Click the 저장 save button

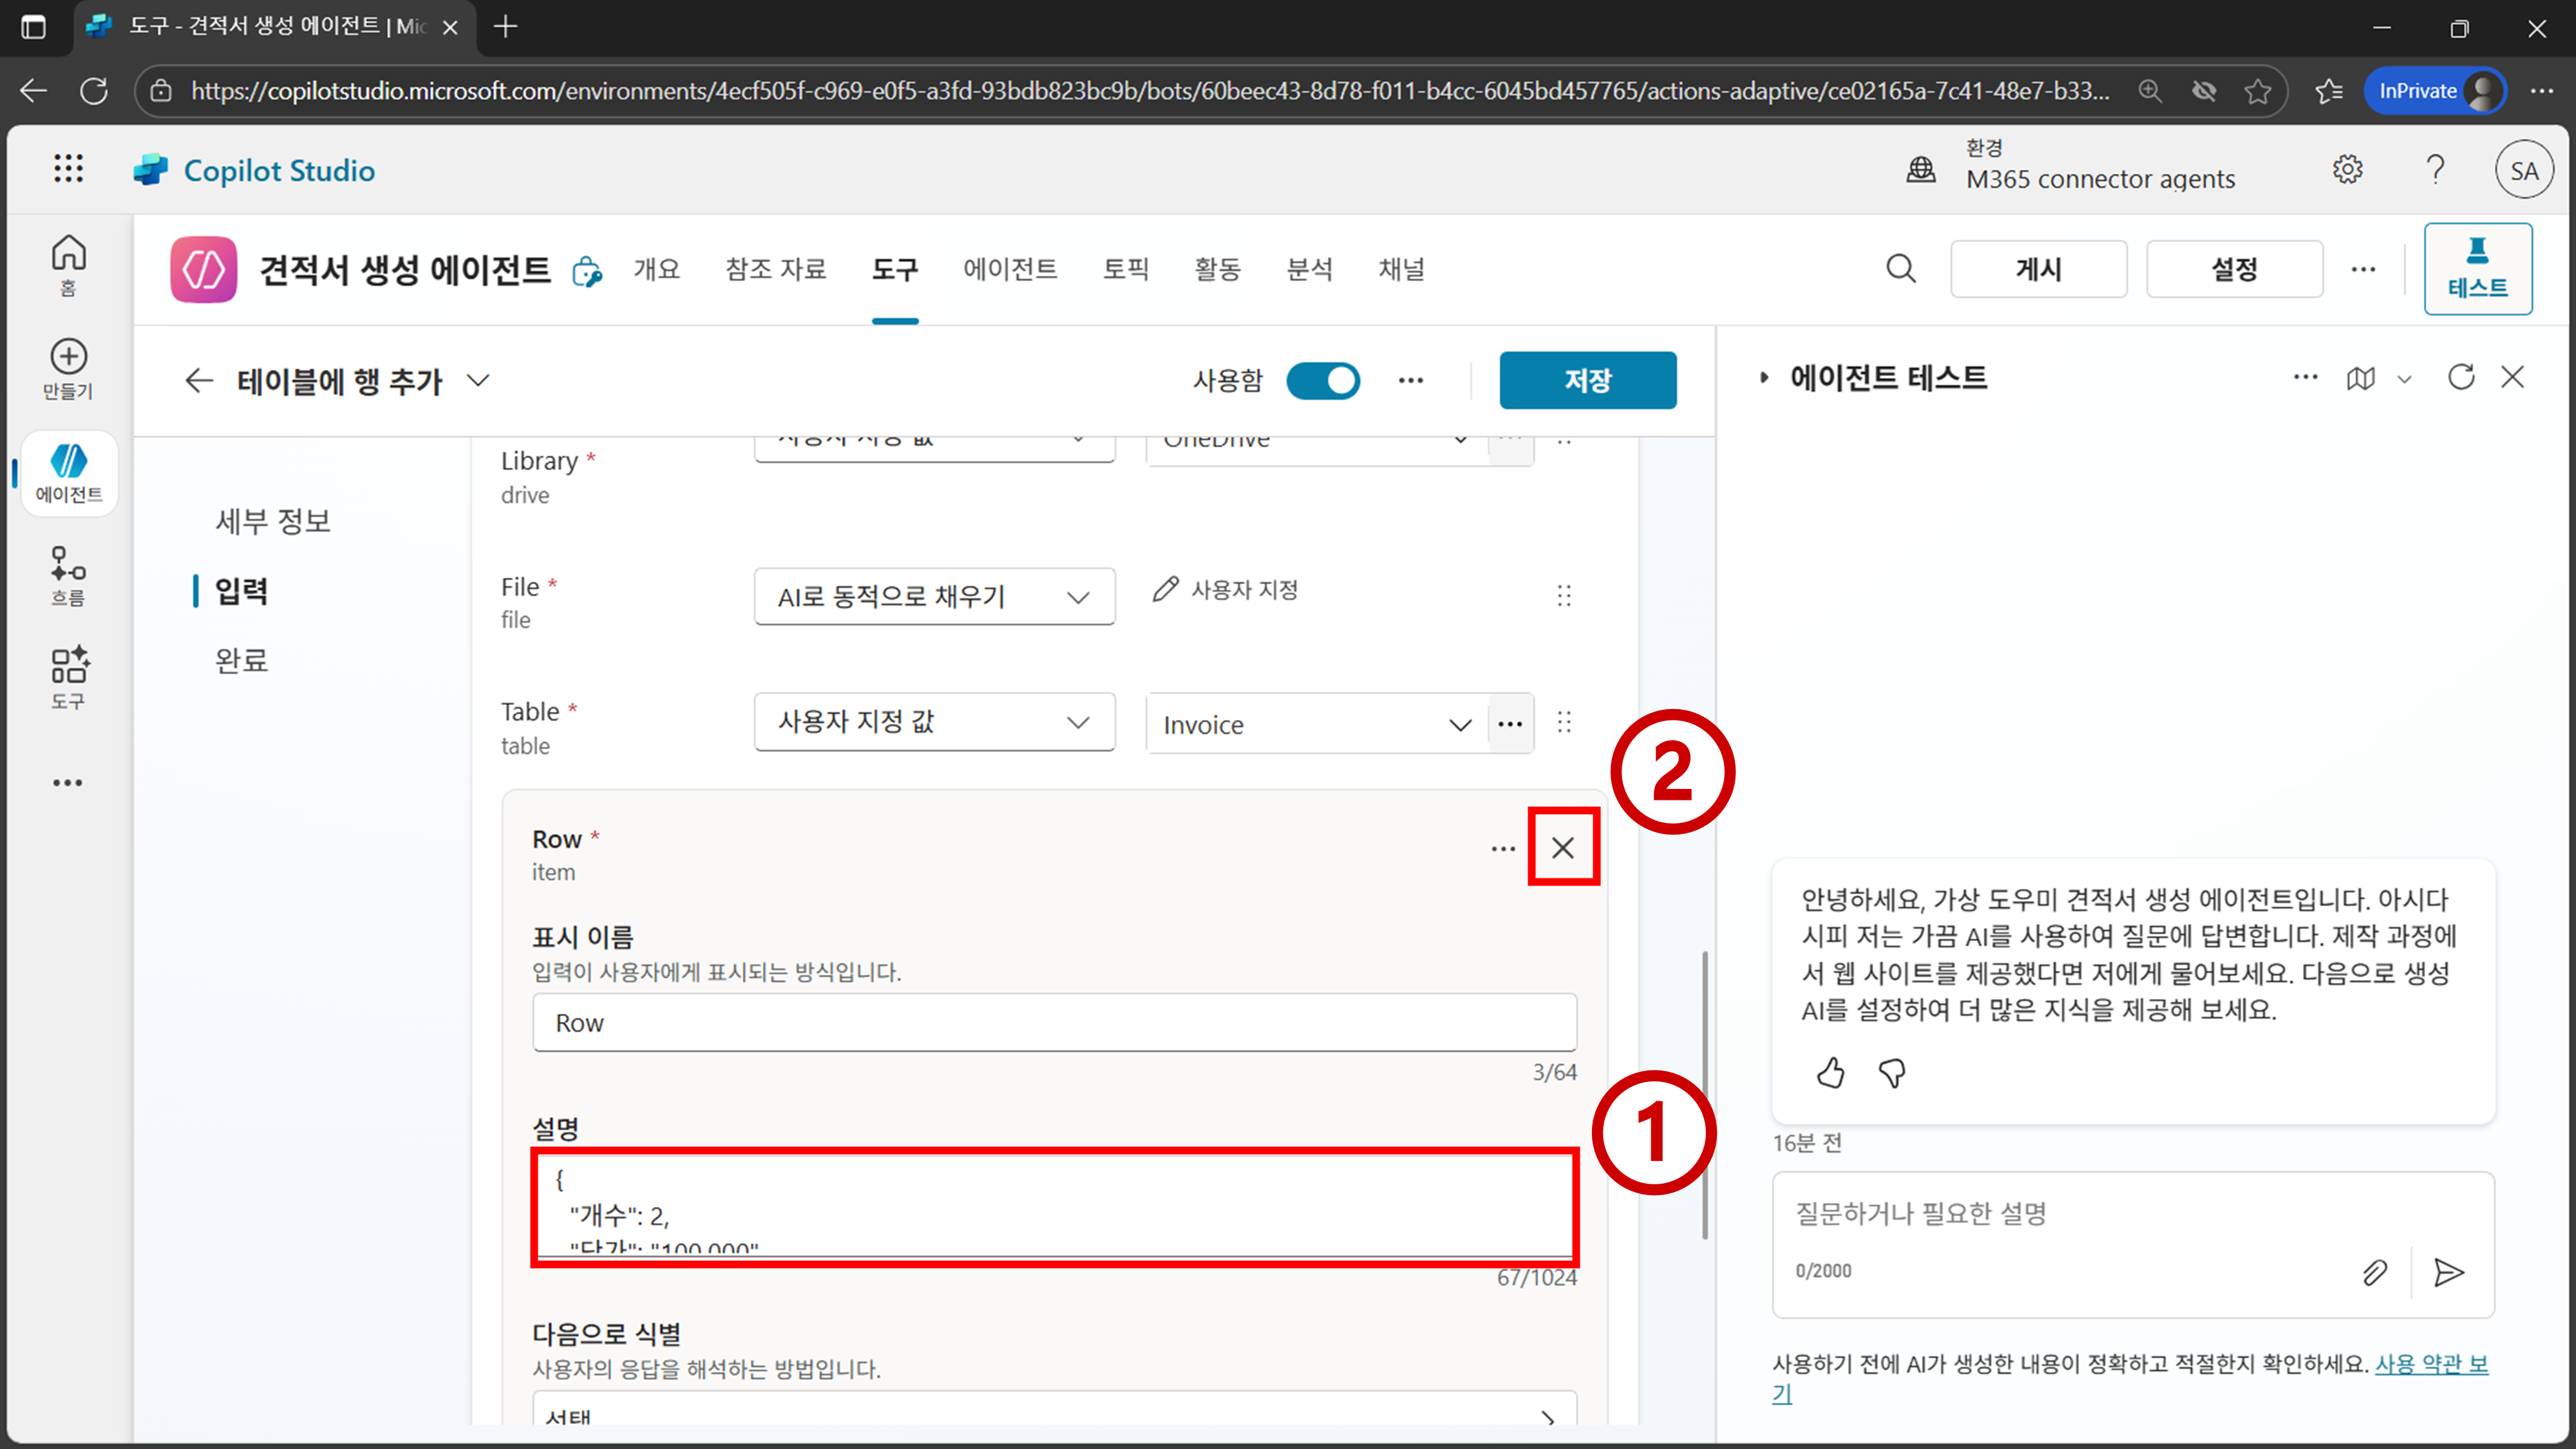pos(1587,380)
